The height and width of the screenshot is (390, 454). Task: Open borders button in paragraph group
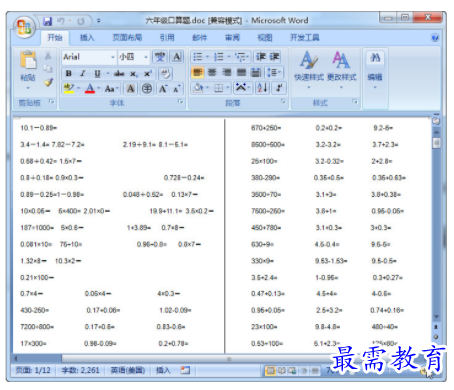219,88
